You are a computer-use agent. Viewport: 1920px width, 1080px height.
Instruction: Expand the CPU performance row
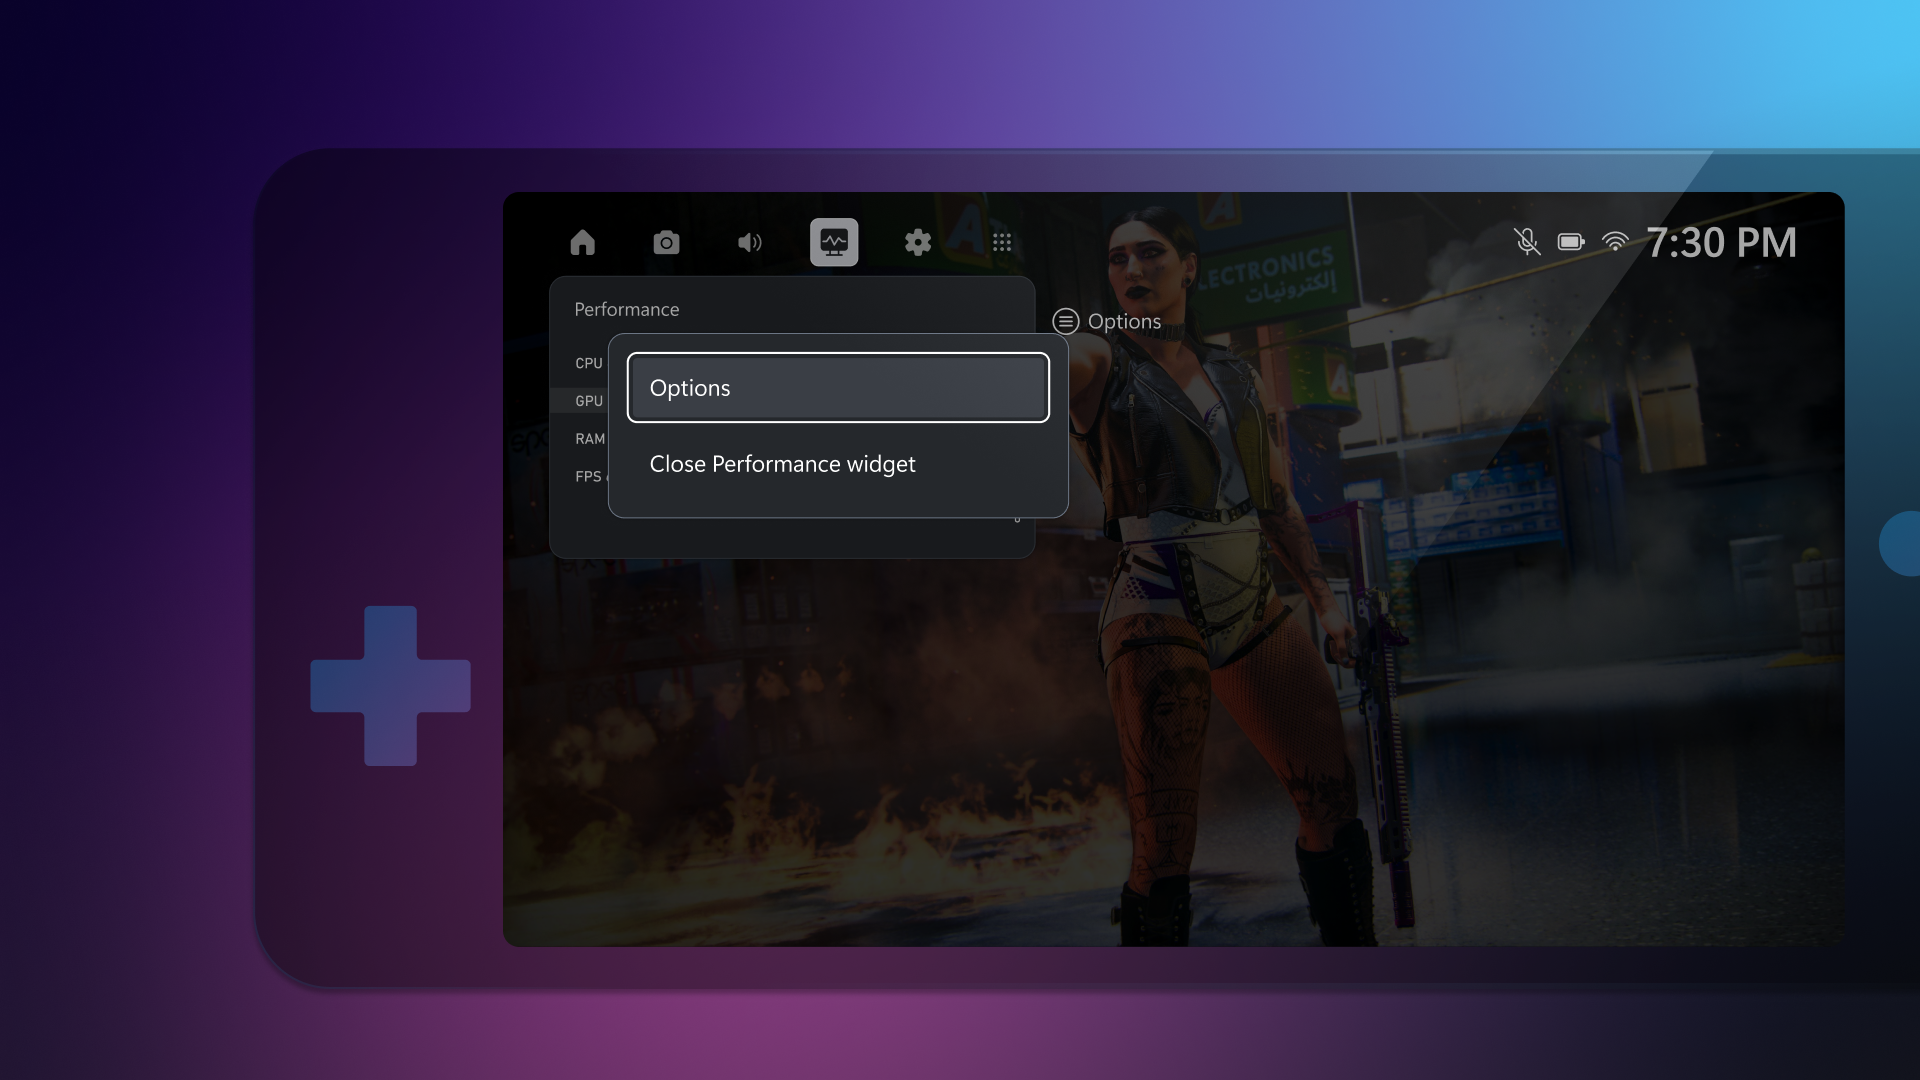point(587,360)
